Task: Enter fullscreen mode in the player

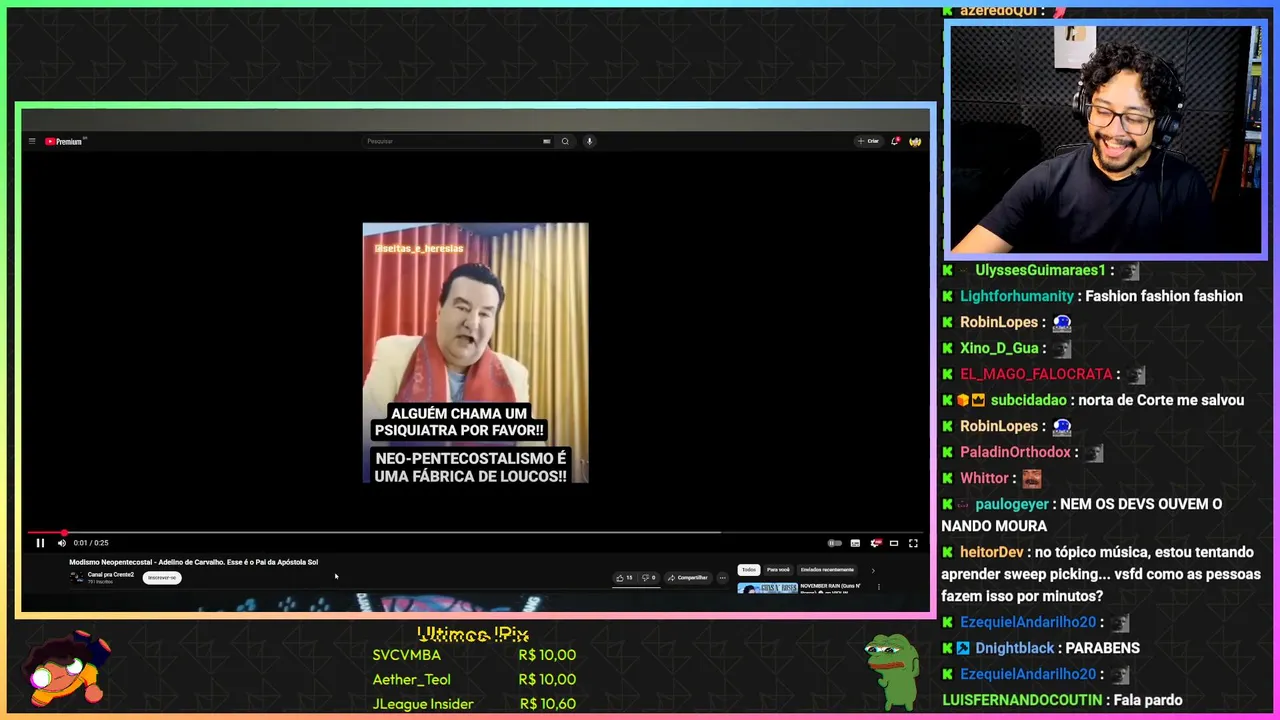Action: coord(913,543)
